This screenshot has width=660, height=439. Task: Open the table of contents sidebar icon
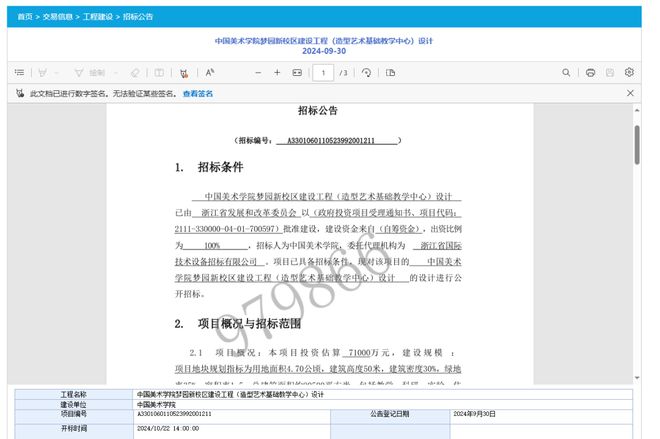coord(19,72)
